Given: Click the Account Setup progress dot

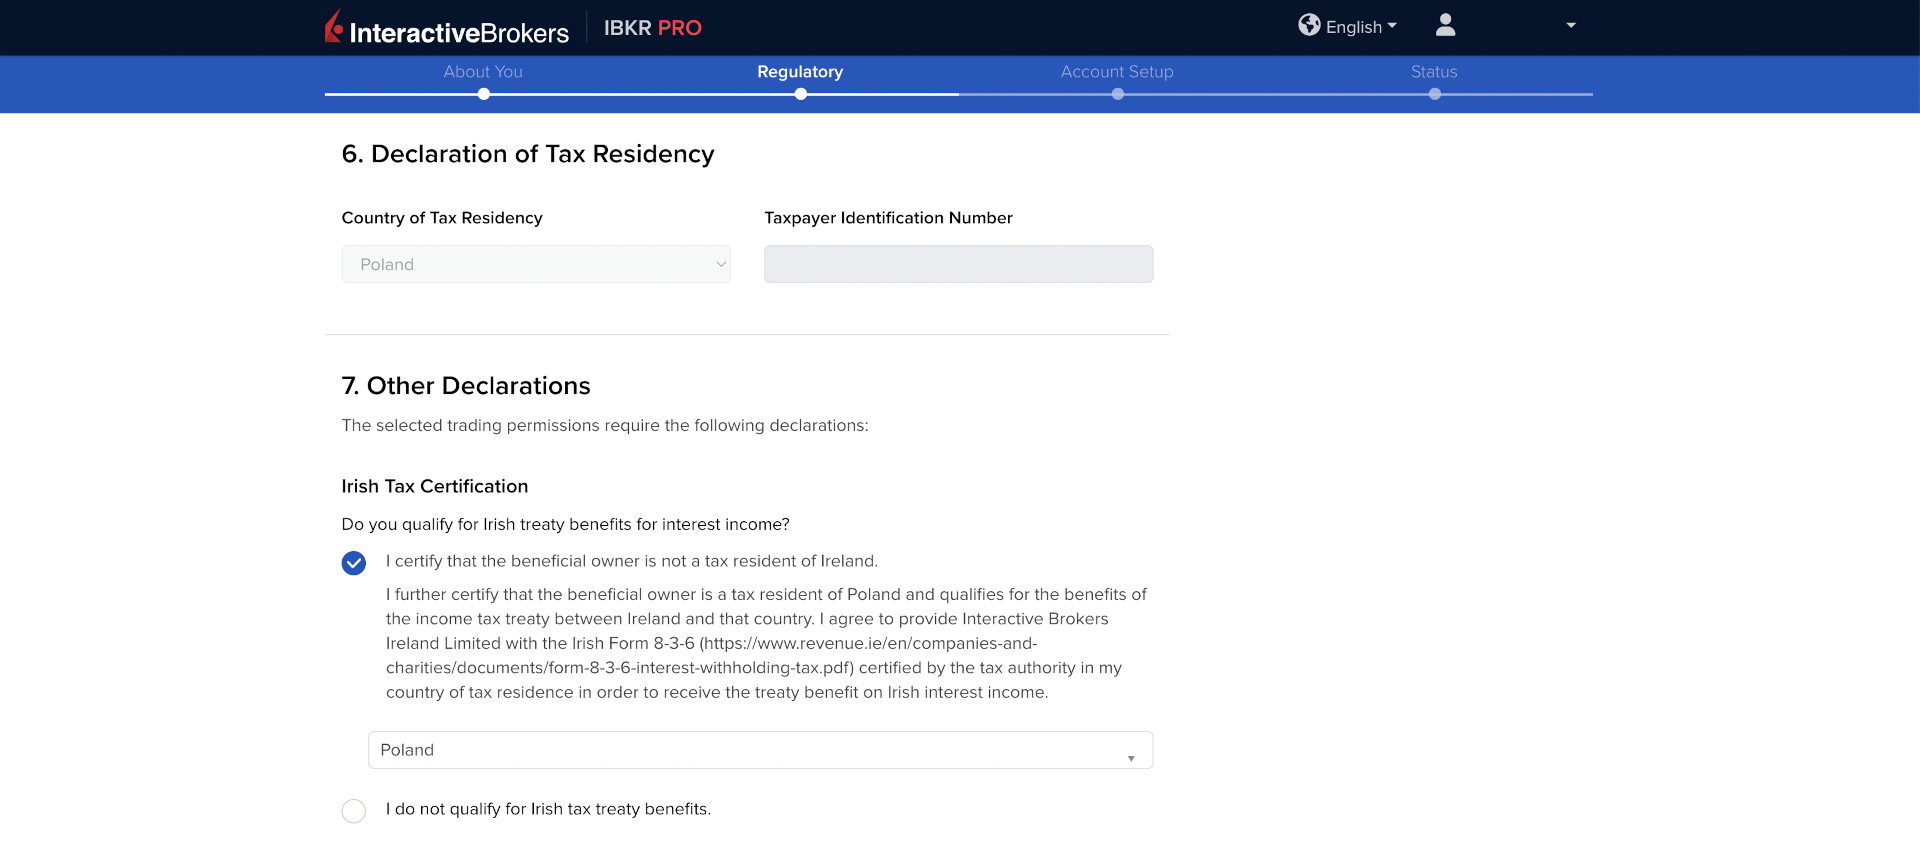Looking at the screenshot, I should (x=1118, y=94).
